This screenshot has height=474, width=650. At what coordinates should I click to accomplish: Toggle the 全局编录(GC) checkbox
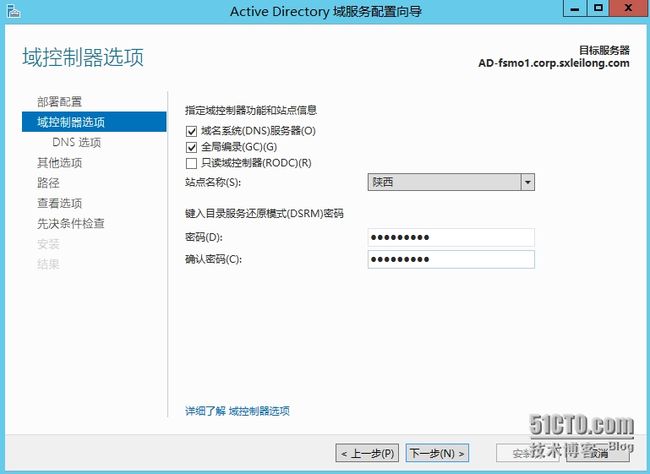[x=191, y=147]
